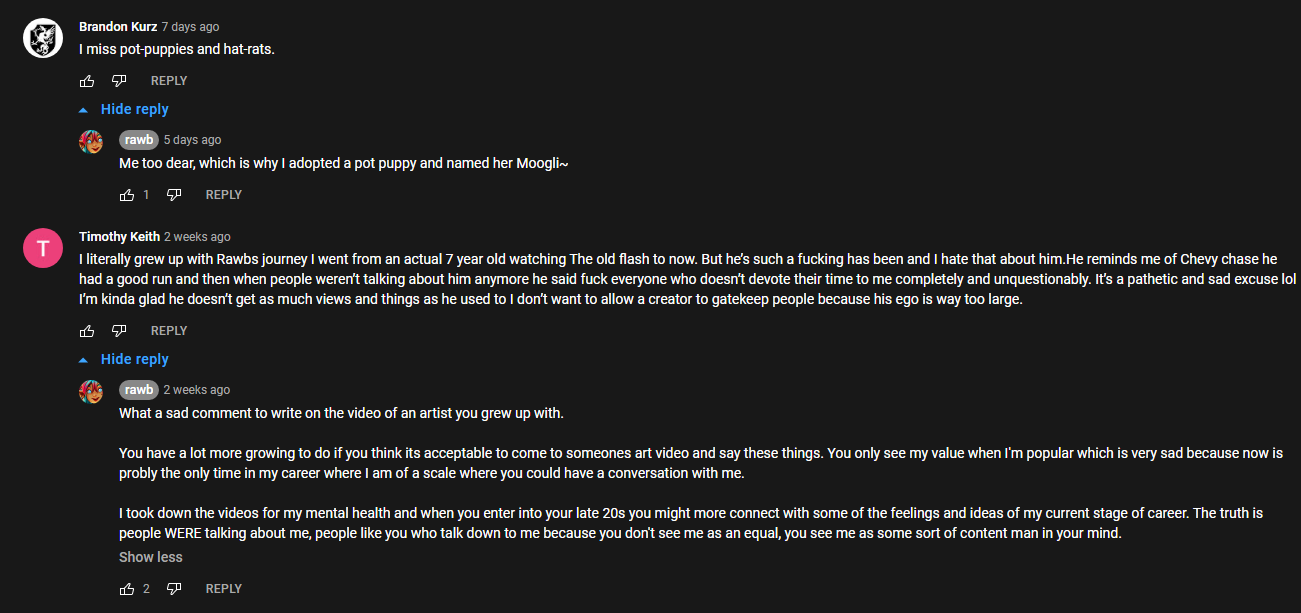Collapse replies under Timothy Keith's comment

coord(124,359)
